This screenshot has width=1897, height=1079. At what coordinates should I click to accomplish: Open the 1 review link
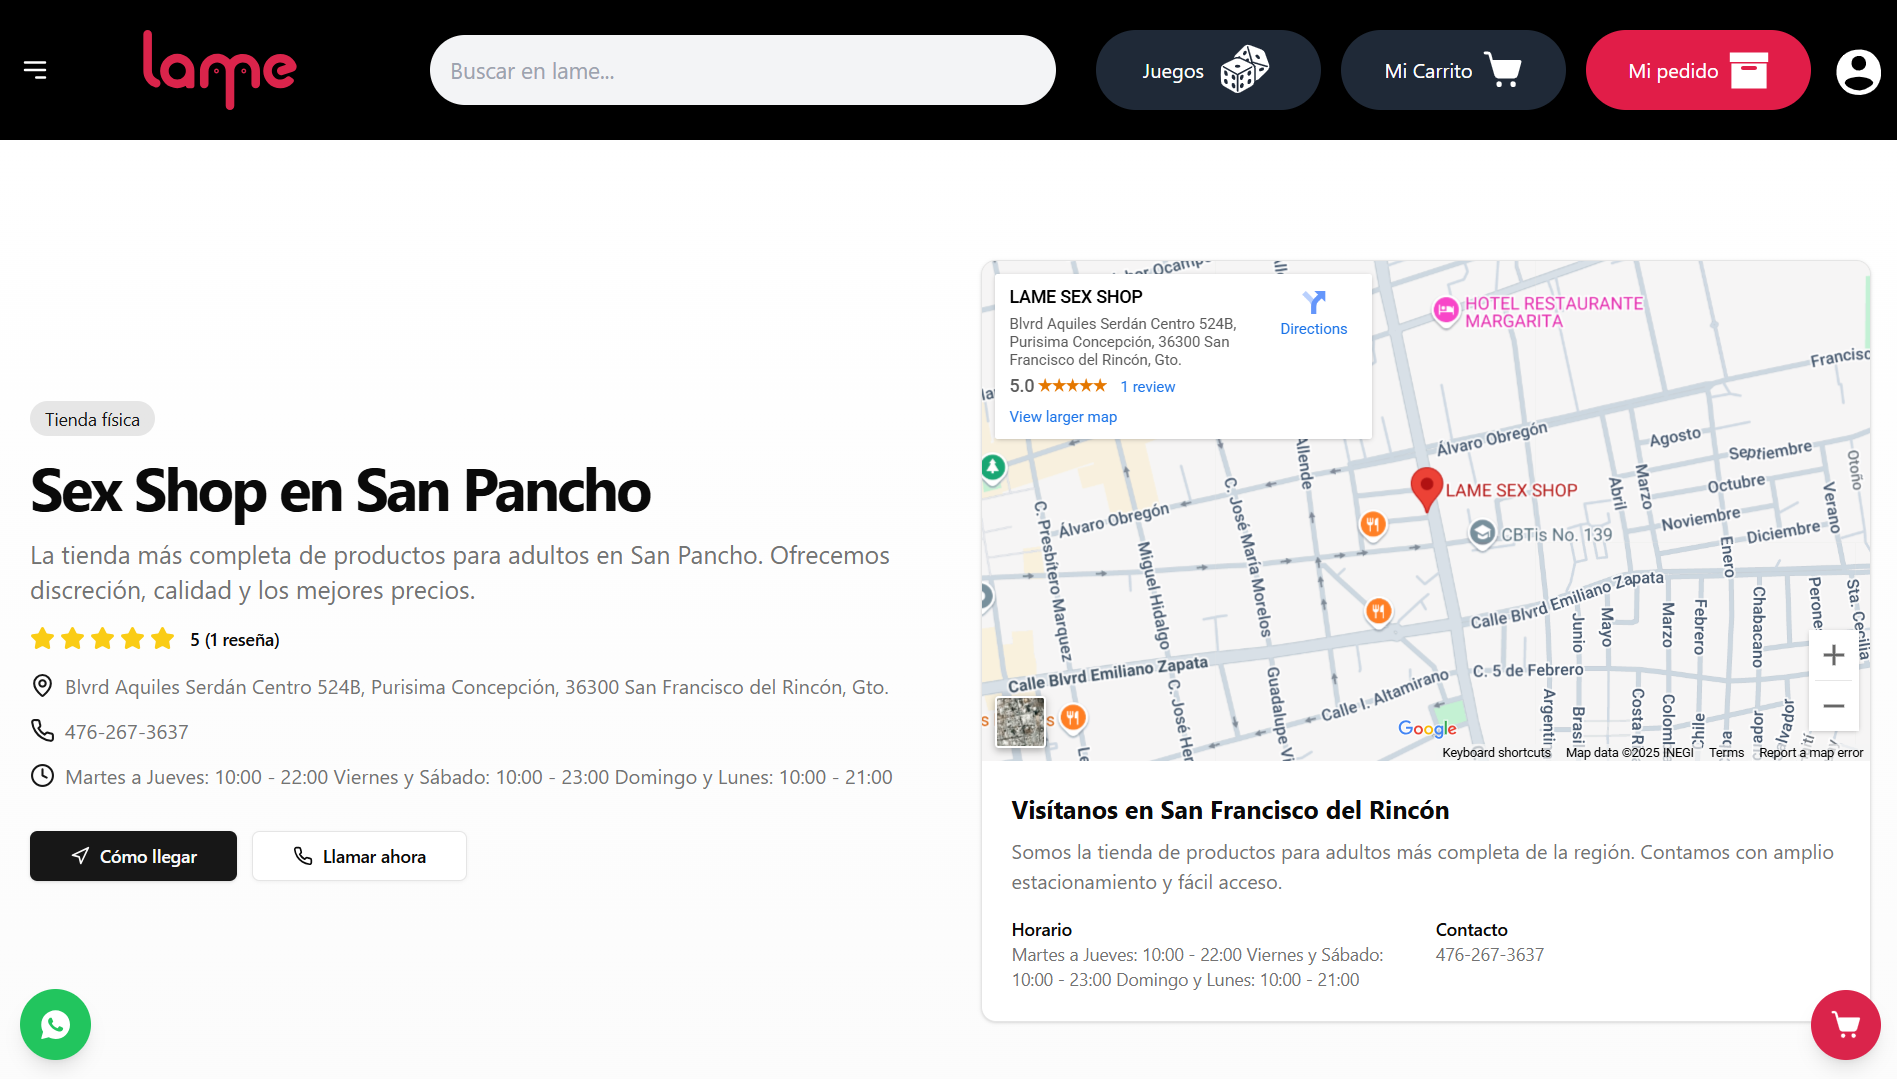coord(1147,387)
